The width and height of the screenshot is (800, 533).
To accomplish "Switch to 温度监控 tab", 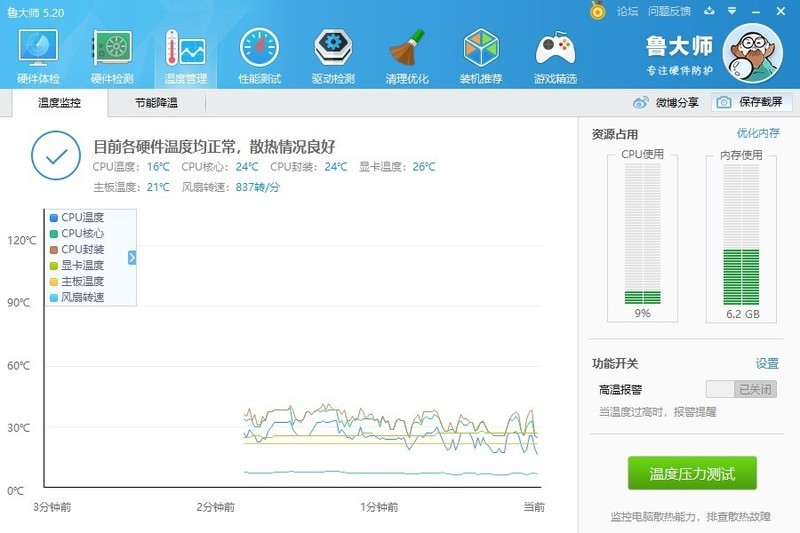I will [60, 103].
